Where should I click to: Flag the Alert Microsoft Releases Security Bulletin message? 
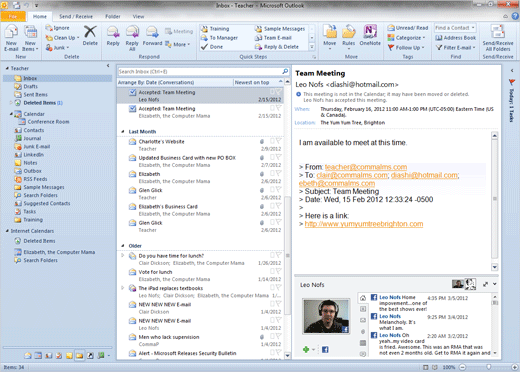(x=279, y=353)
